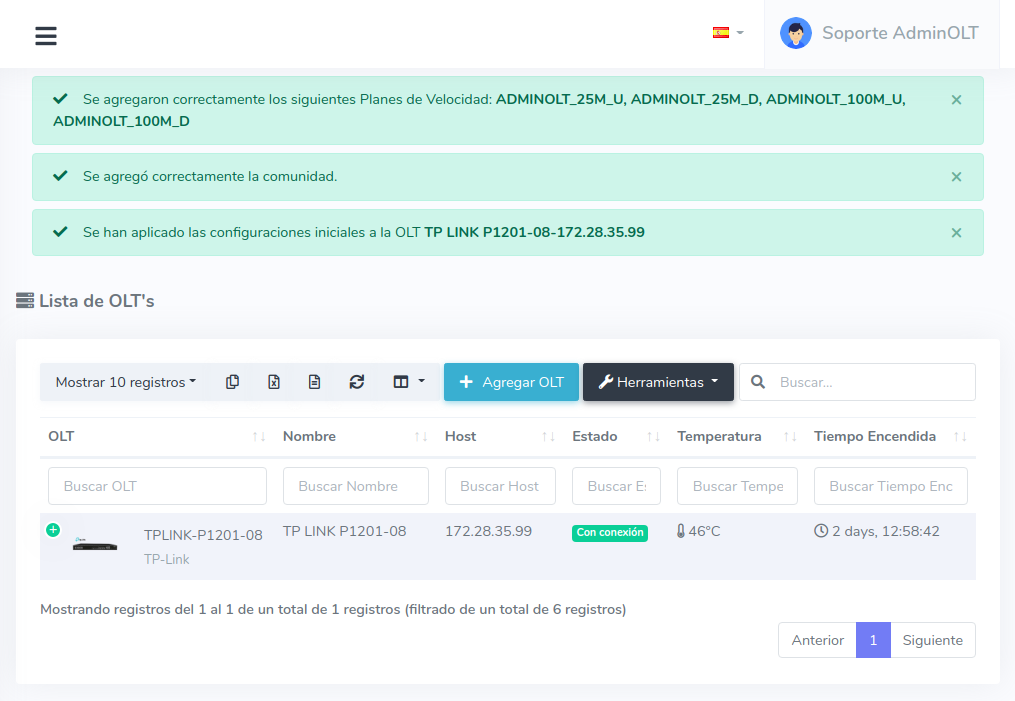Open column visibility selector
1015x701 pixels.
[x=409, y=382]
